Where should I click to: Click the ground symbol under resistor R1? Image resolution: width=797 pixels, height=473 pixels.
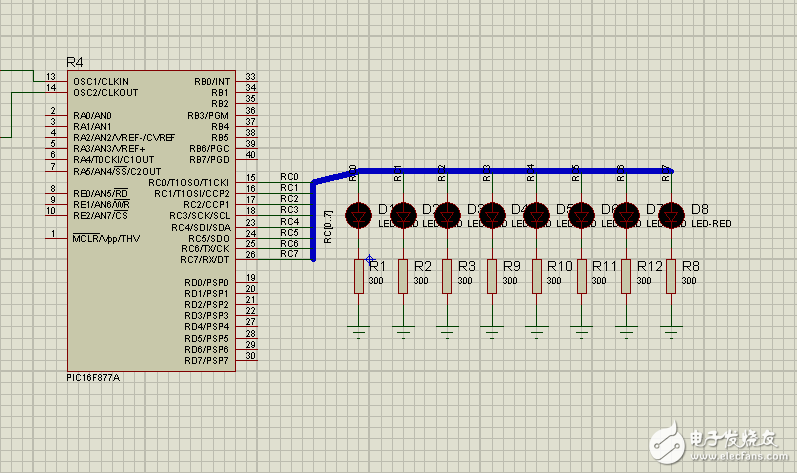tap(359, 332)
